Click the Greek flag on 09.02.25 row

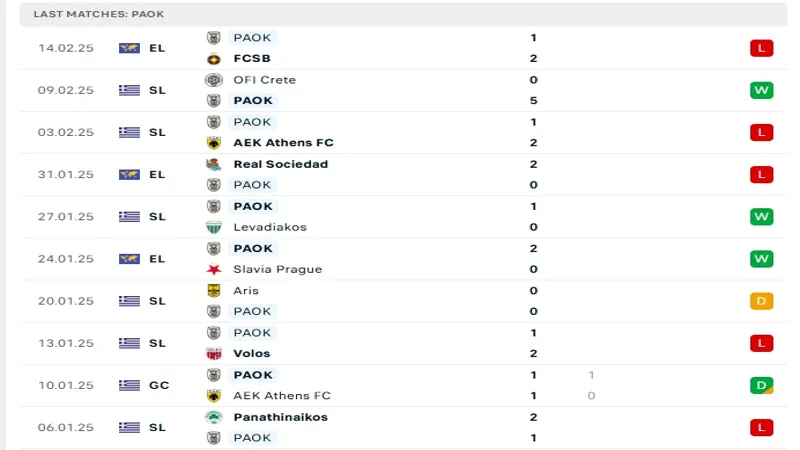coord(129,90)
